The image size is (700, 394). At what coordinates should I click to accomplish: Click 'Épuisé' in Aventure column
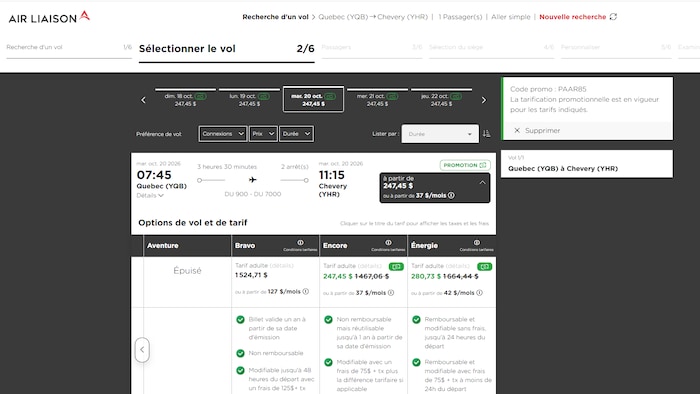click(x=187, y=270)
